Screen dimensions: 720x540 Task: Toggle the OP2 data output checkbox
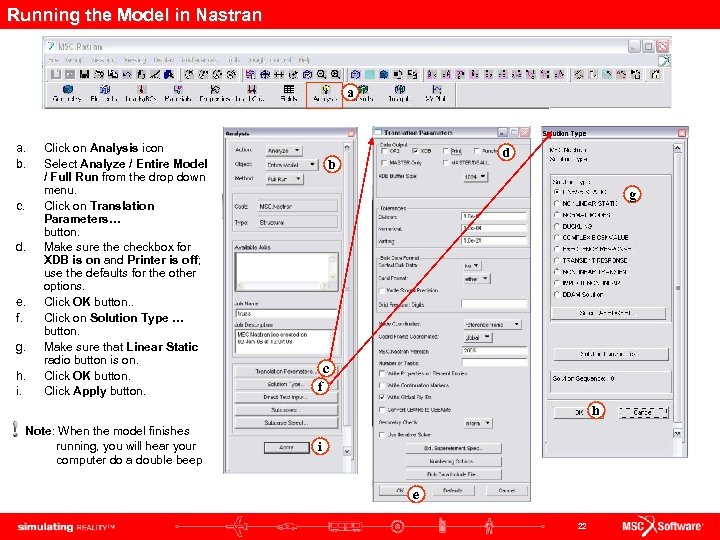pos(384,151)
